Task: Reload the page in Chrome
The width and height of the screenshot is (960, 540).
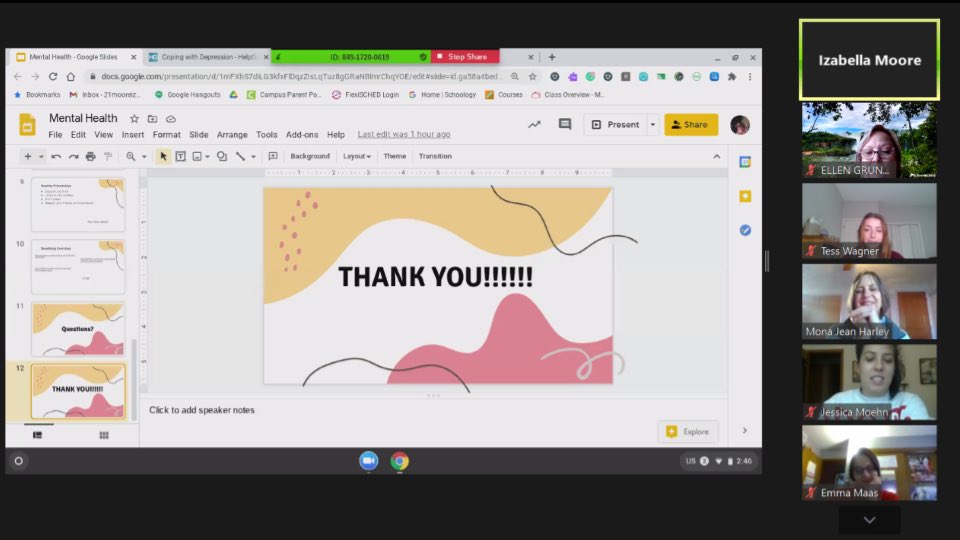Action: 53,77
